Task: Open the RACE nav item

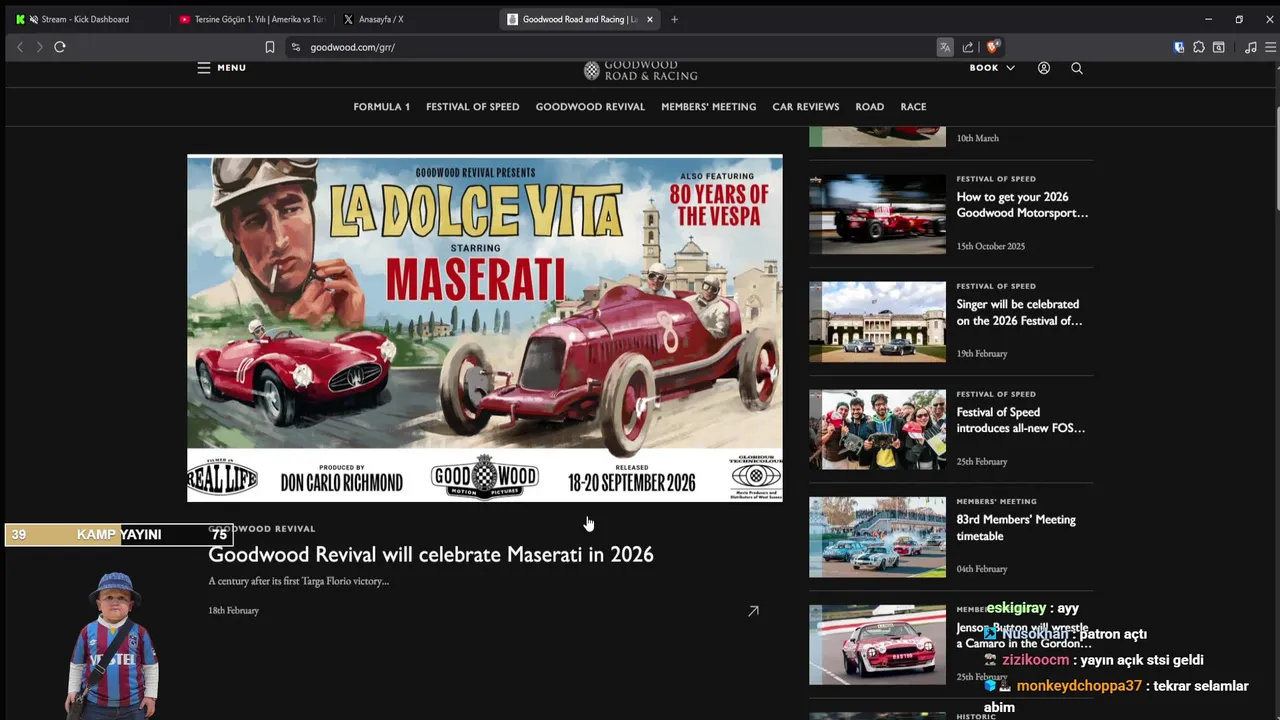Action: [x=914, y=107]
